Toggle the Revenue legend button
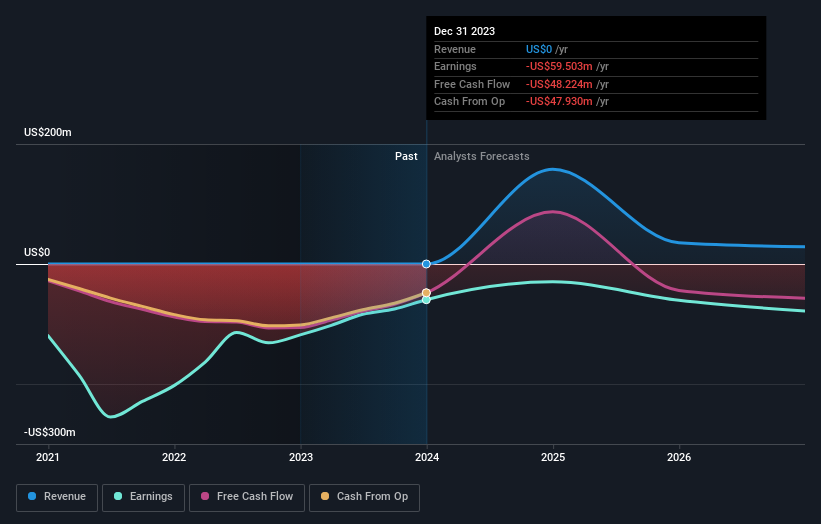Viewport: 821px width, 524px height. coord(57,497)
